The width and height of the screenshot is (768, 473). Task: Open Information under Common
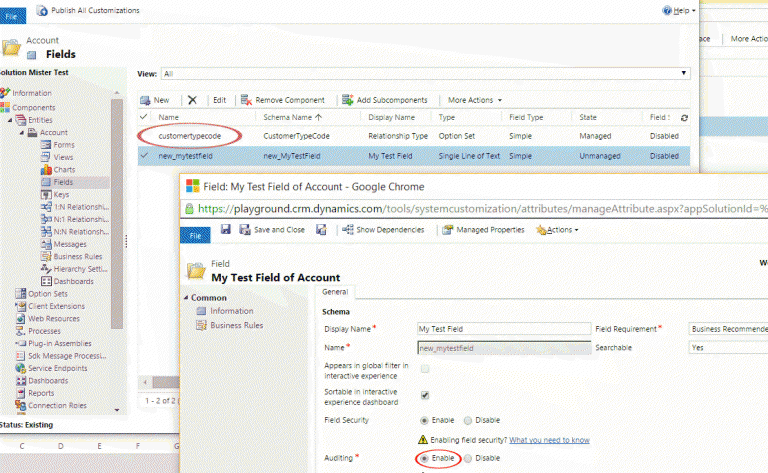pyautogui.click(x=232, y=311)
